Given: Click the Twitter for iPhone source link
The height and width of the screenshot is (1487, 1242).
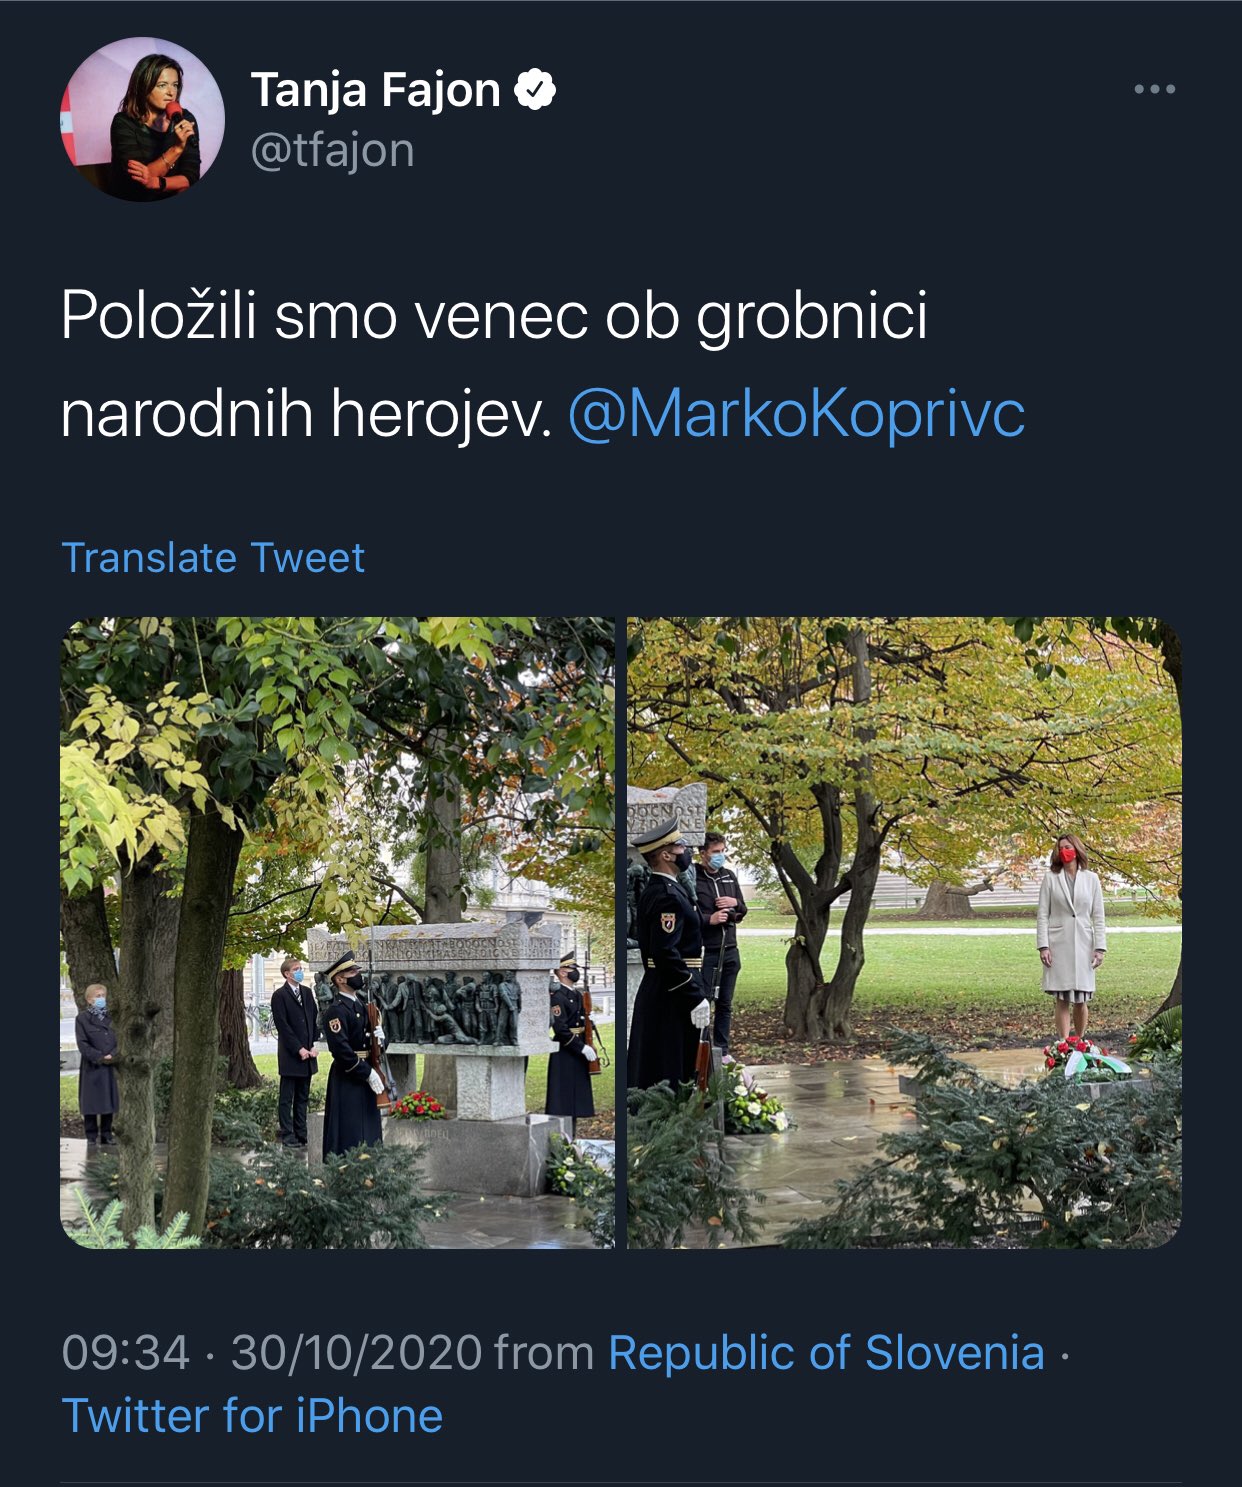Looking at the screenshot, I should 252,1416.
